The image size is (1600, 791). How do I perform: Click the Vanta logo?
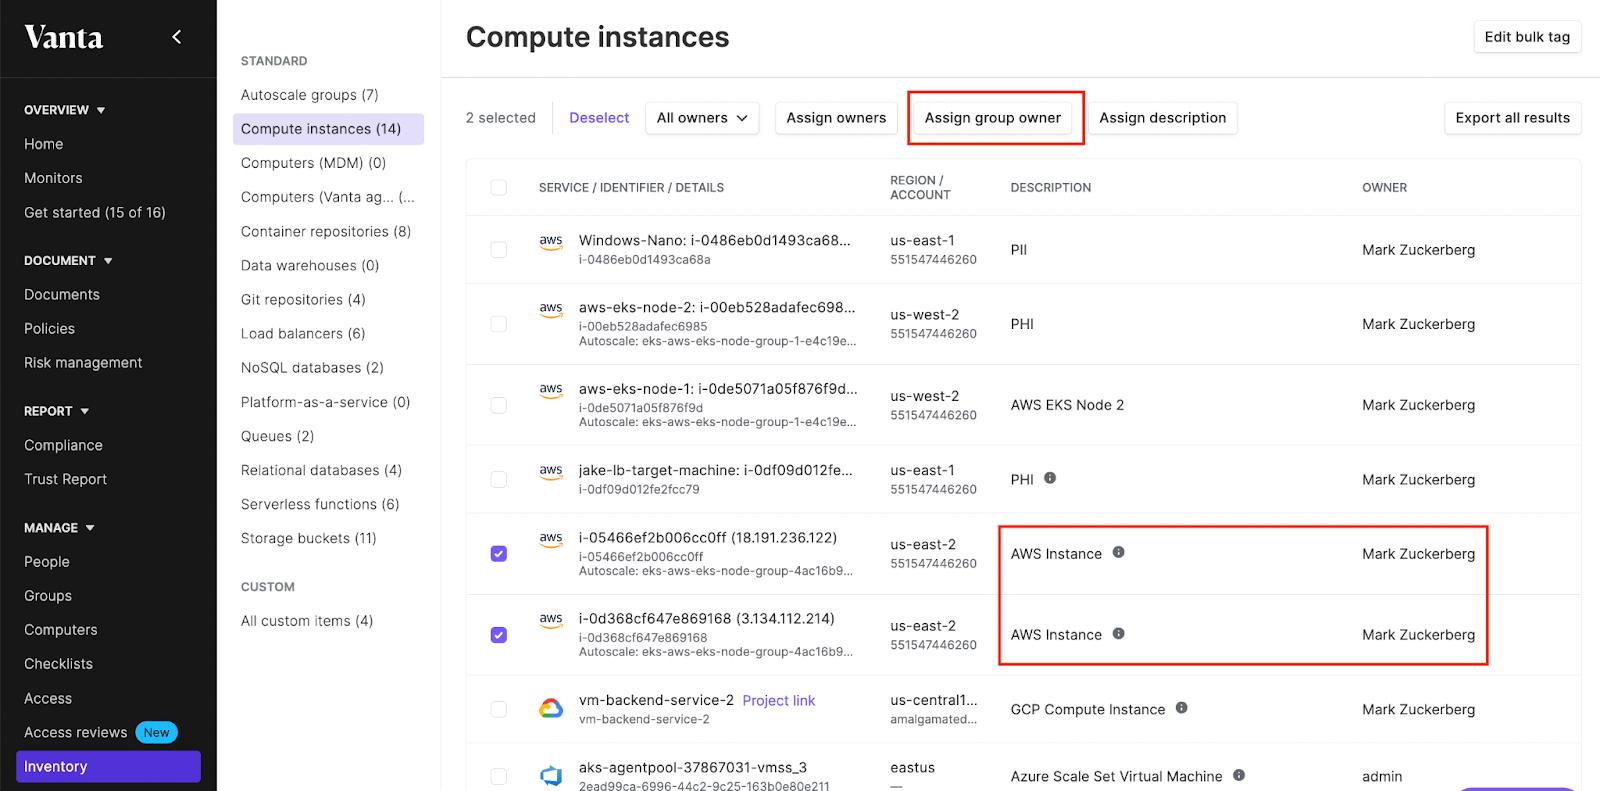point(64,37)
